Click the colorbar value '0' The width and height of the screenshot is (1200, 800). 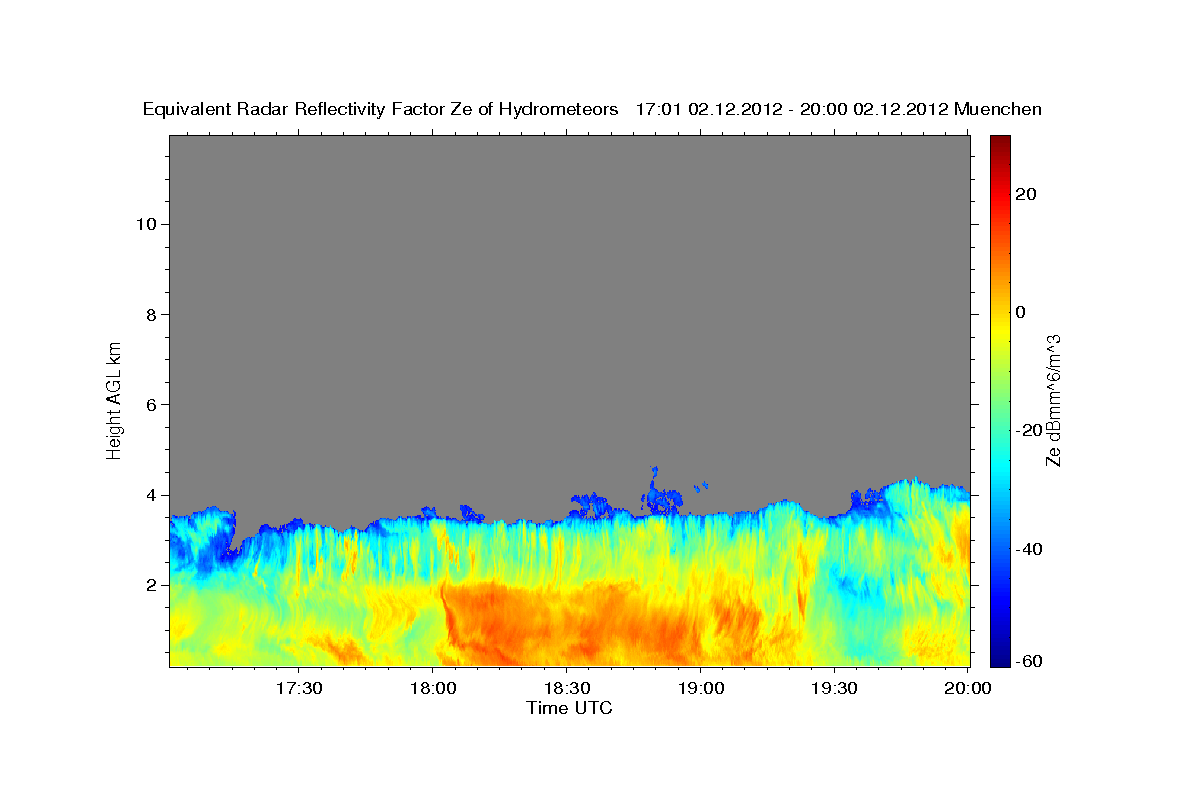point(1020,312)
